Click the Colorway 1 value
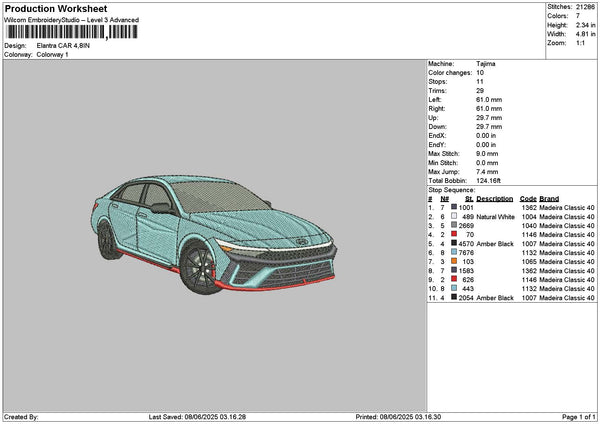Image resolution: width=600 pixels, height=424 pixels. pyautogui.click(x=52, y=54)
